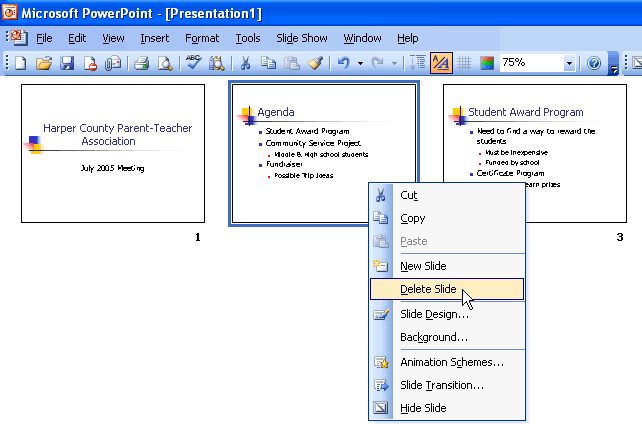Save the presentation using the floppy disk icon

click(x=67, y=63)
